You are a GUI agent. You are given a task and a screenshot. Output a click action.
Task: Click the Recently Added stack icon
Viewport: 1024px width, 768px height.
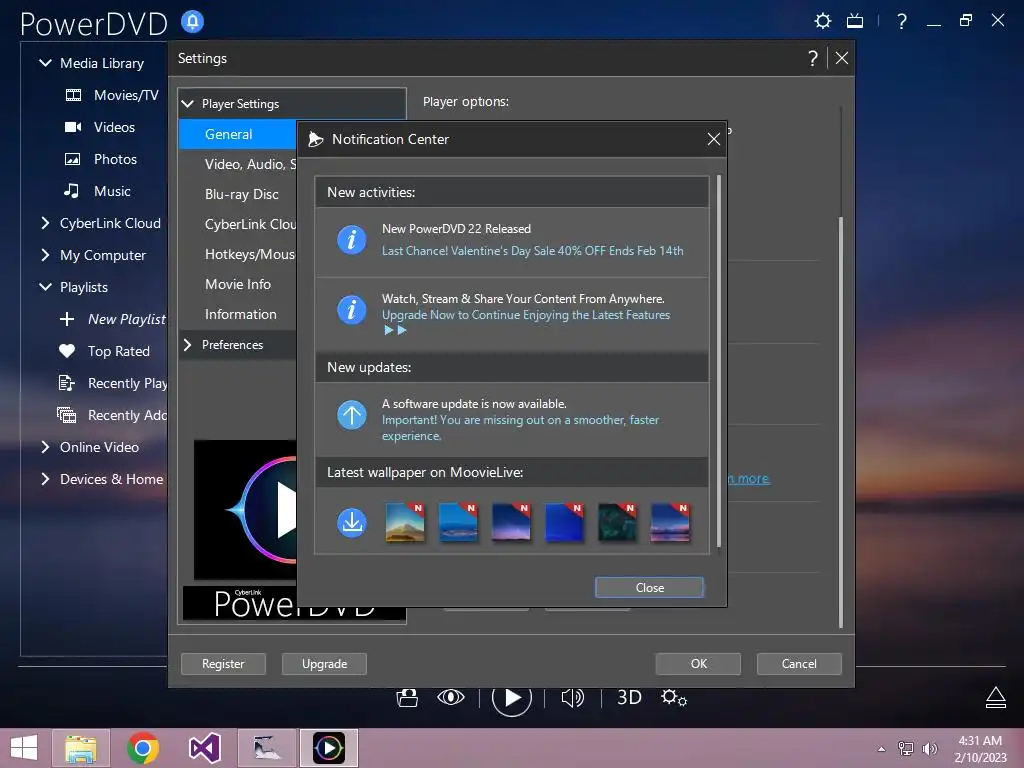click(66, 415)
